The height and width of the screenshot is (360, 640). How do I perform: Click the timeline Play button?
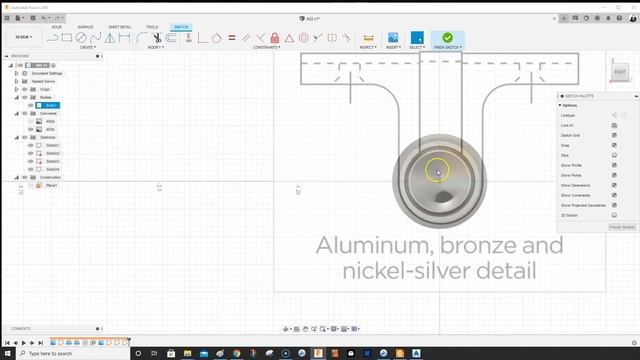pos(24,343)
